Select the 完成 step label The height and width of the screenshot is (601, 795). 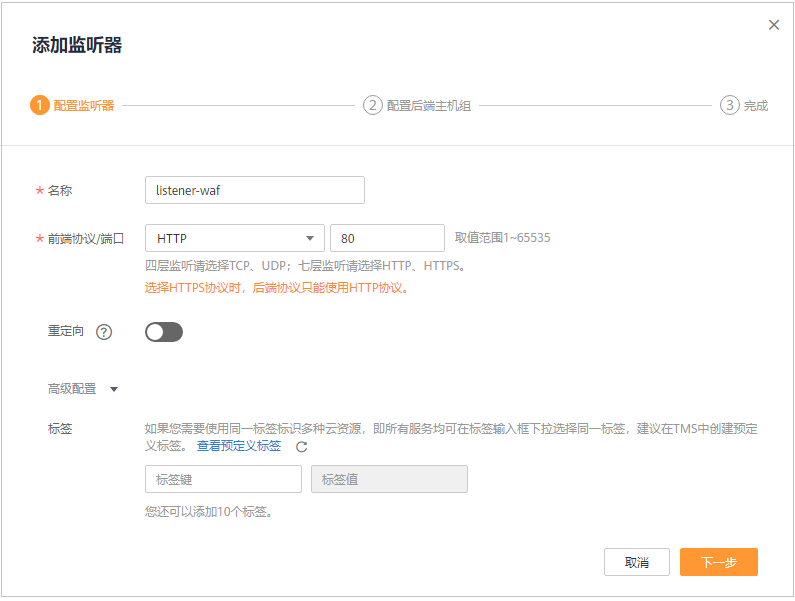coord(755,106)
